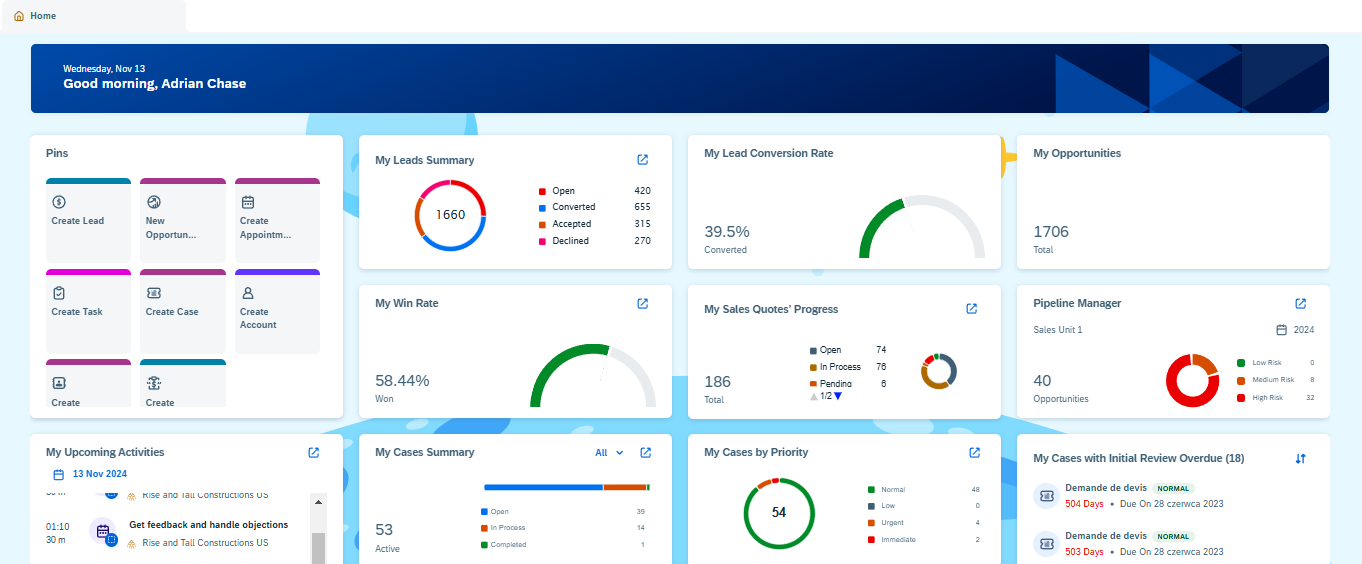Select the Create Account pin tile
The image size is (1362, 564).
click(277, 311)
